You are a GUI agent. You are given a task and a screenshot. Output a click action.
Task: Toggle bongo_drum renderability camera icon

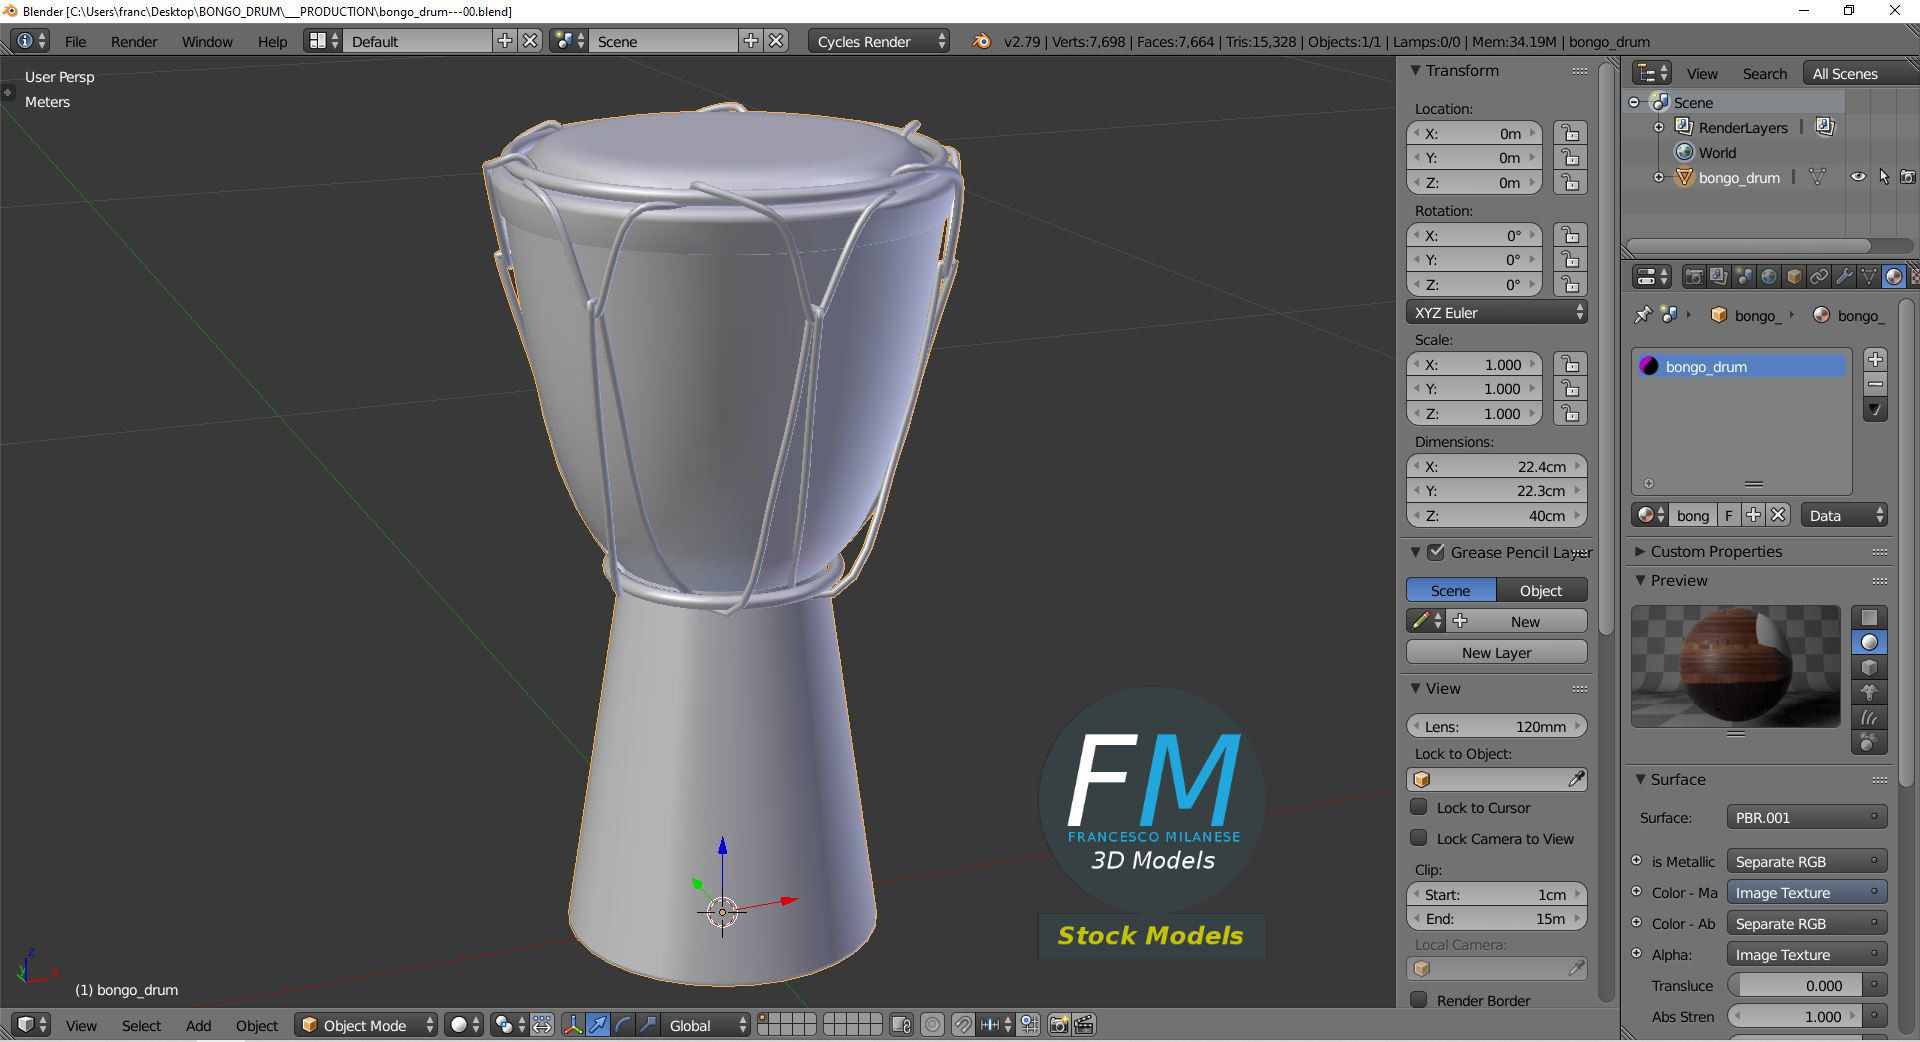1908,177
